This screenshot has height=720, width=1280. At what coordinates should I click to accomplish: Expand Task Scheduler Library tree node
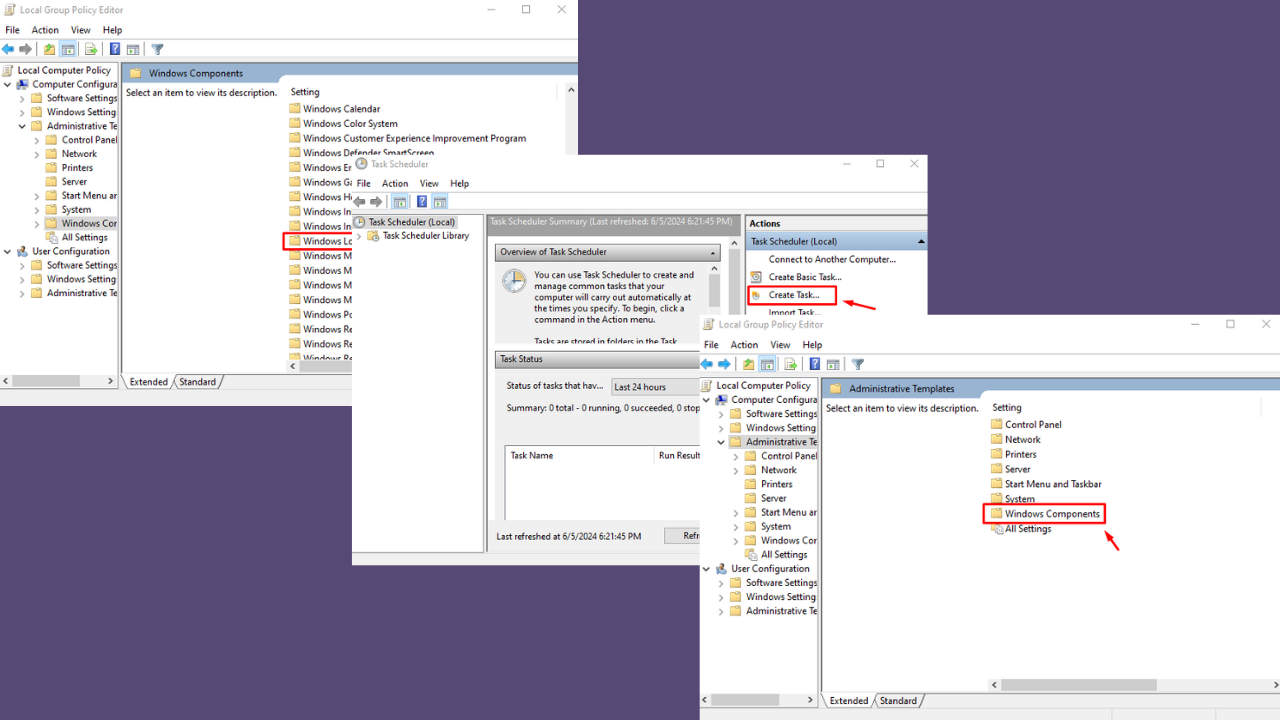360,236
